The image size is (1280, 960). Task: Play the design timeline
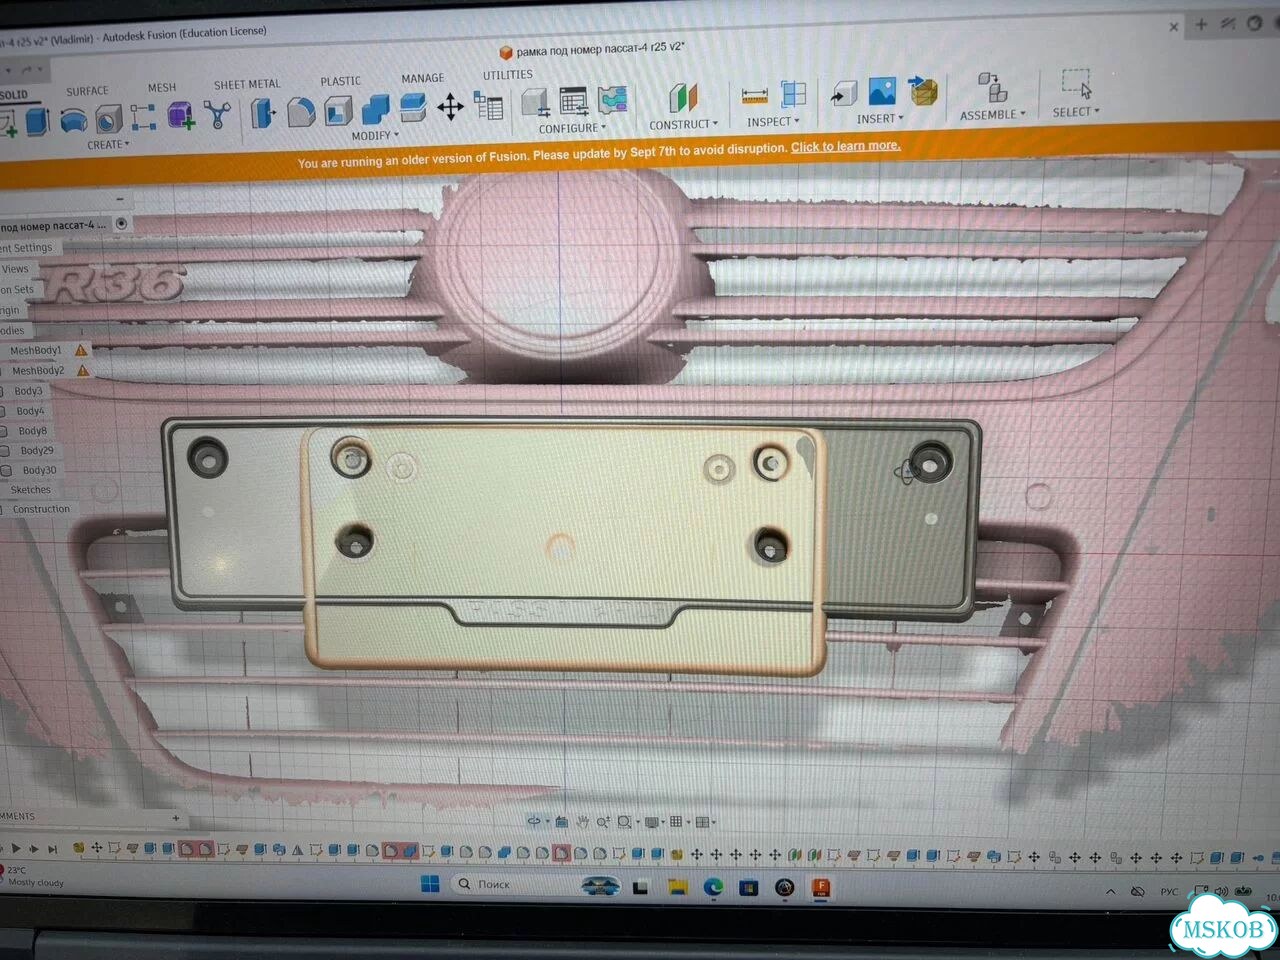tap(15, 848)
